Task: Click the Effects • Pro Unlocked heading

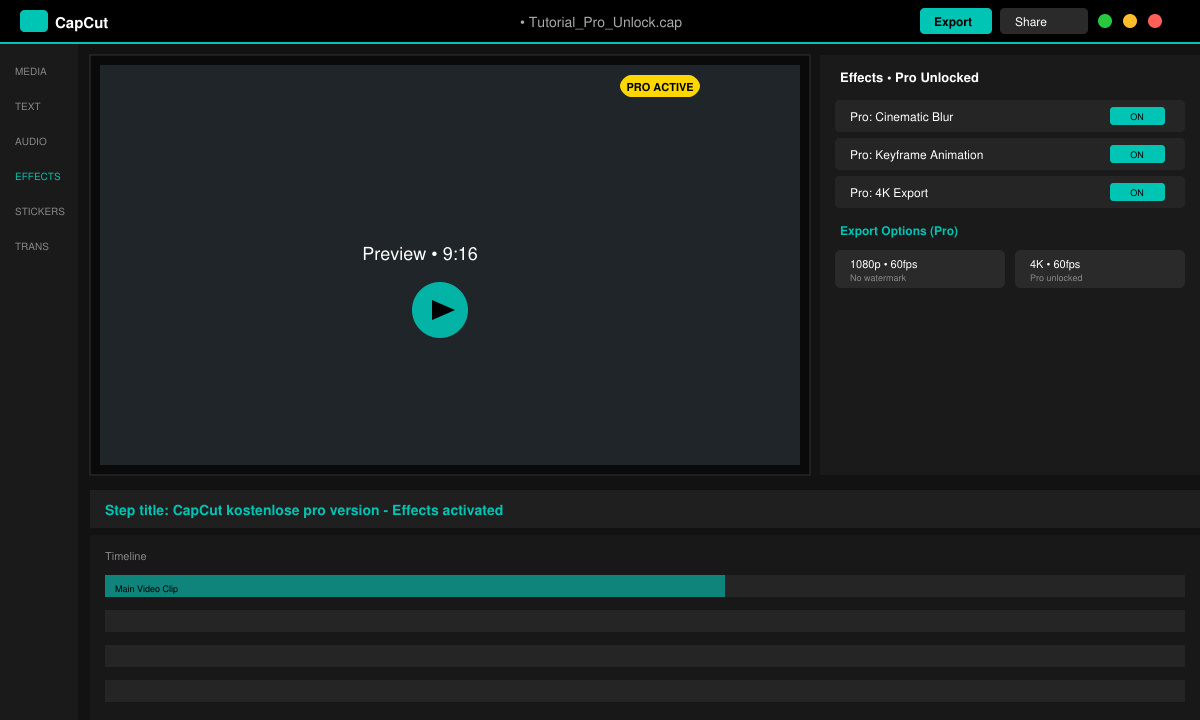Action: click(x=909, y=78)
